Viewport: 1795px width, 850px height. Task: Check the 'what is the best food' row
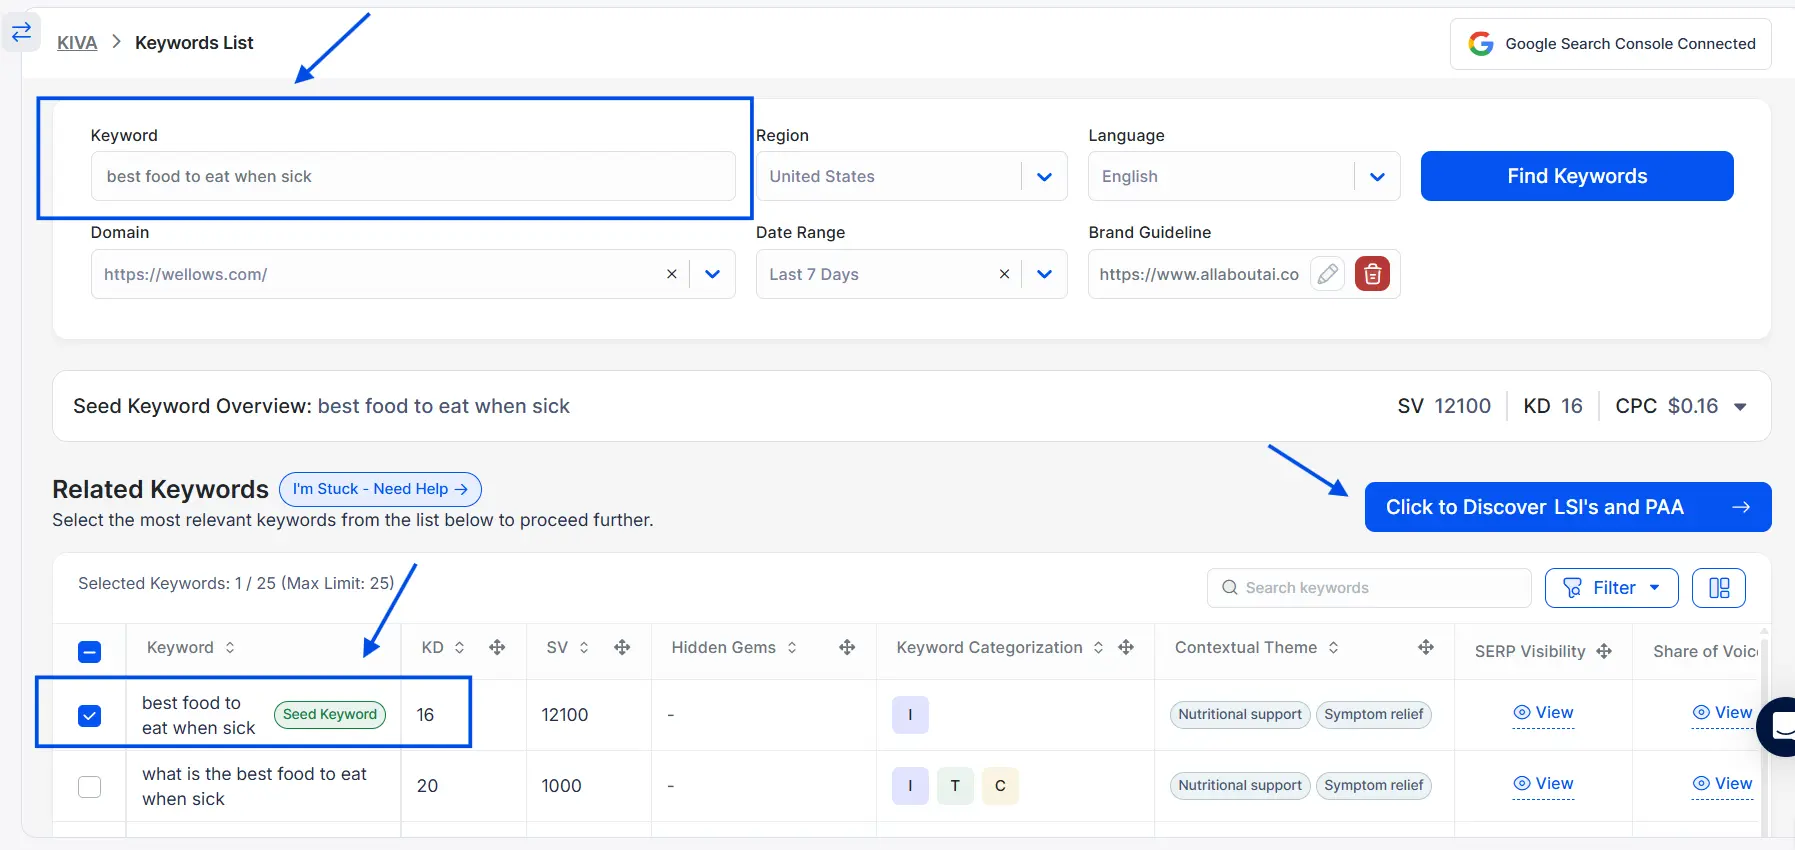pos(89,787)
